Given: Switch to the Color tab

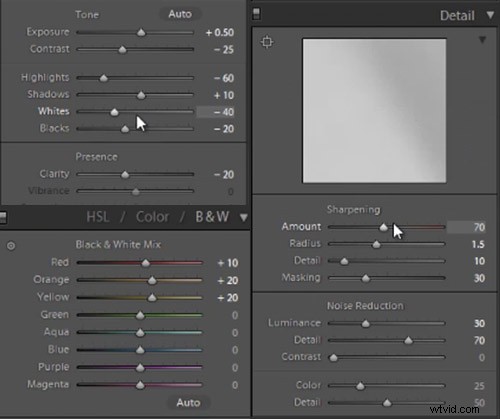Looking at the screenshot, I should pos(152,217).
